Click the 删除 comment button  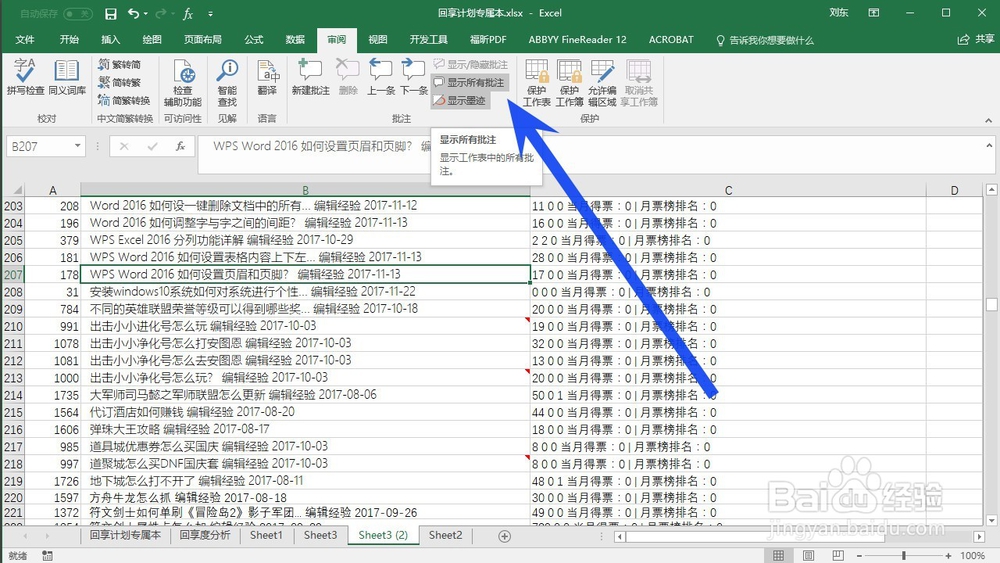coord(348,78)
